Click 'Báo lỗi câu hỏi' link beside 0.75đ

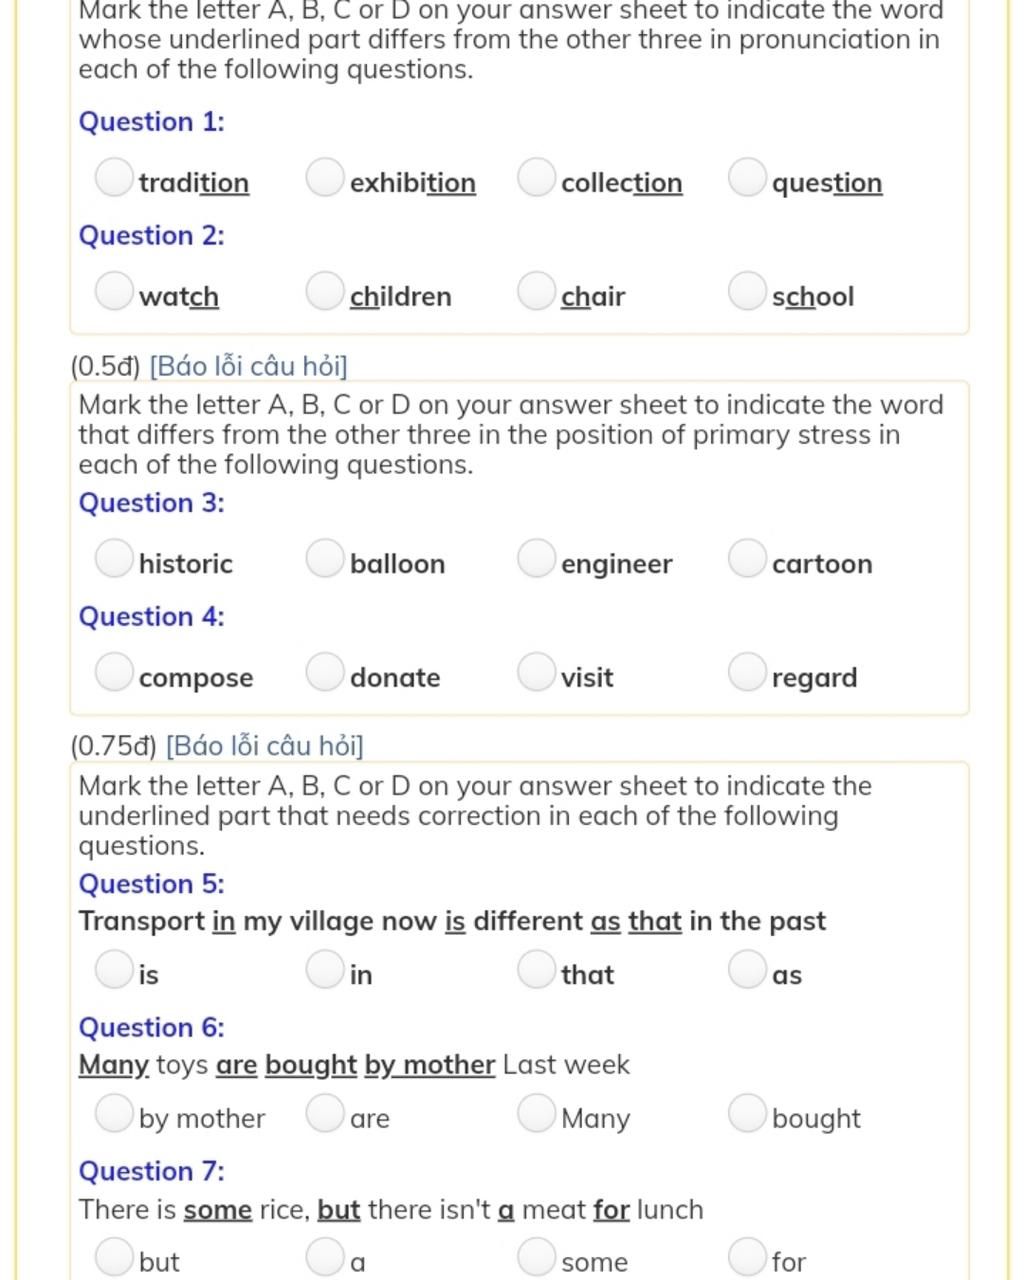point(265,746)
